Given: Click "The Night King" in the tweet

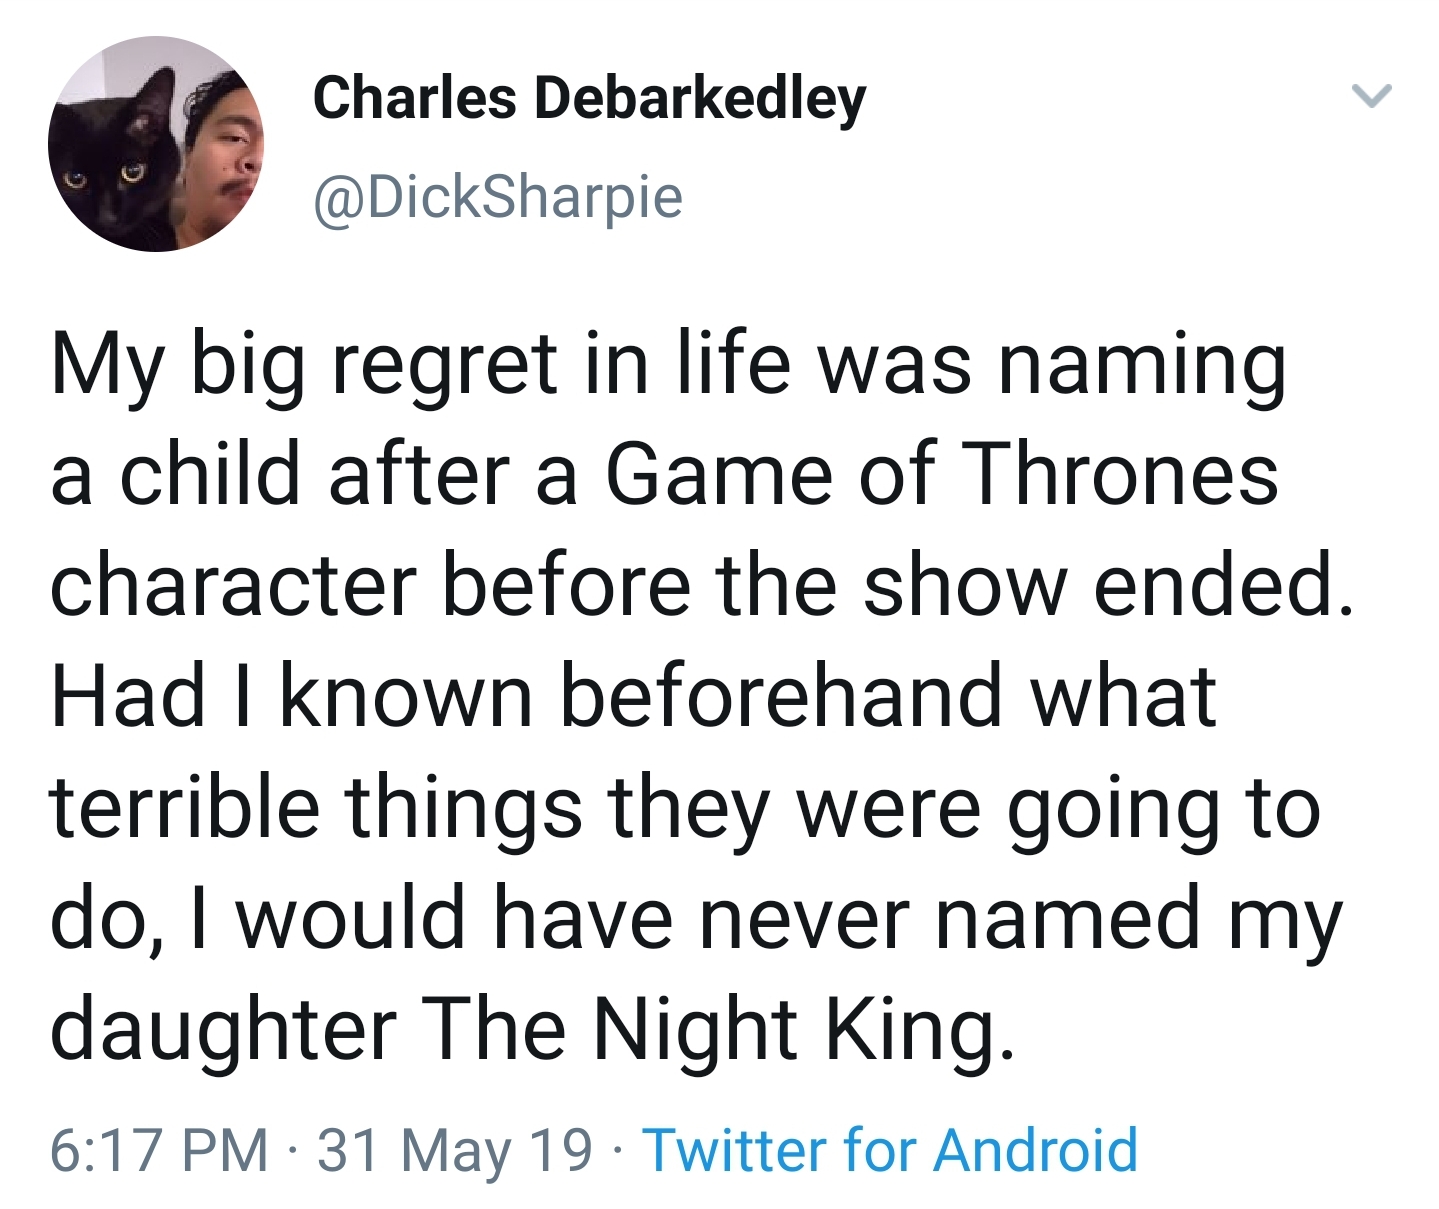Looking at the screenshot, I should point(718,1029).
